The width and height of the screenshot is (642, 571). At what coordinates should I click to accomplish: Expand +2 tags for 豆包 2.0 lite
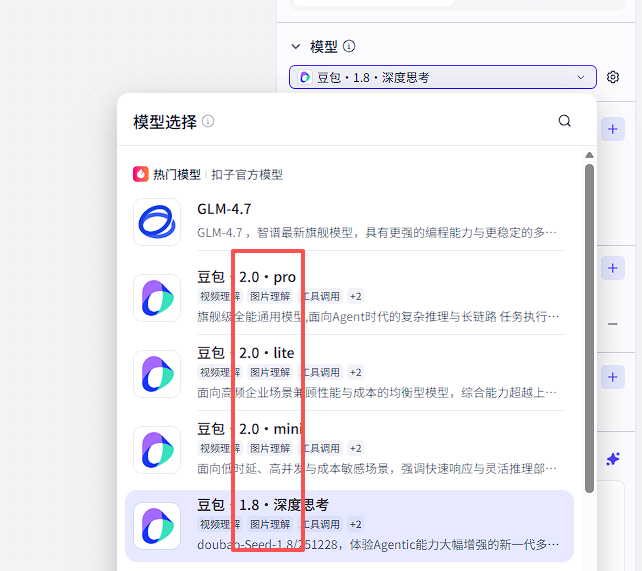tap(355, 372)
